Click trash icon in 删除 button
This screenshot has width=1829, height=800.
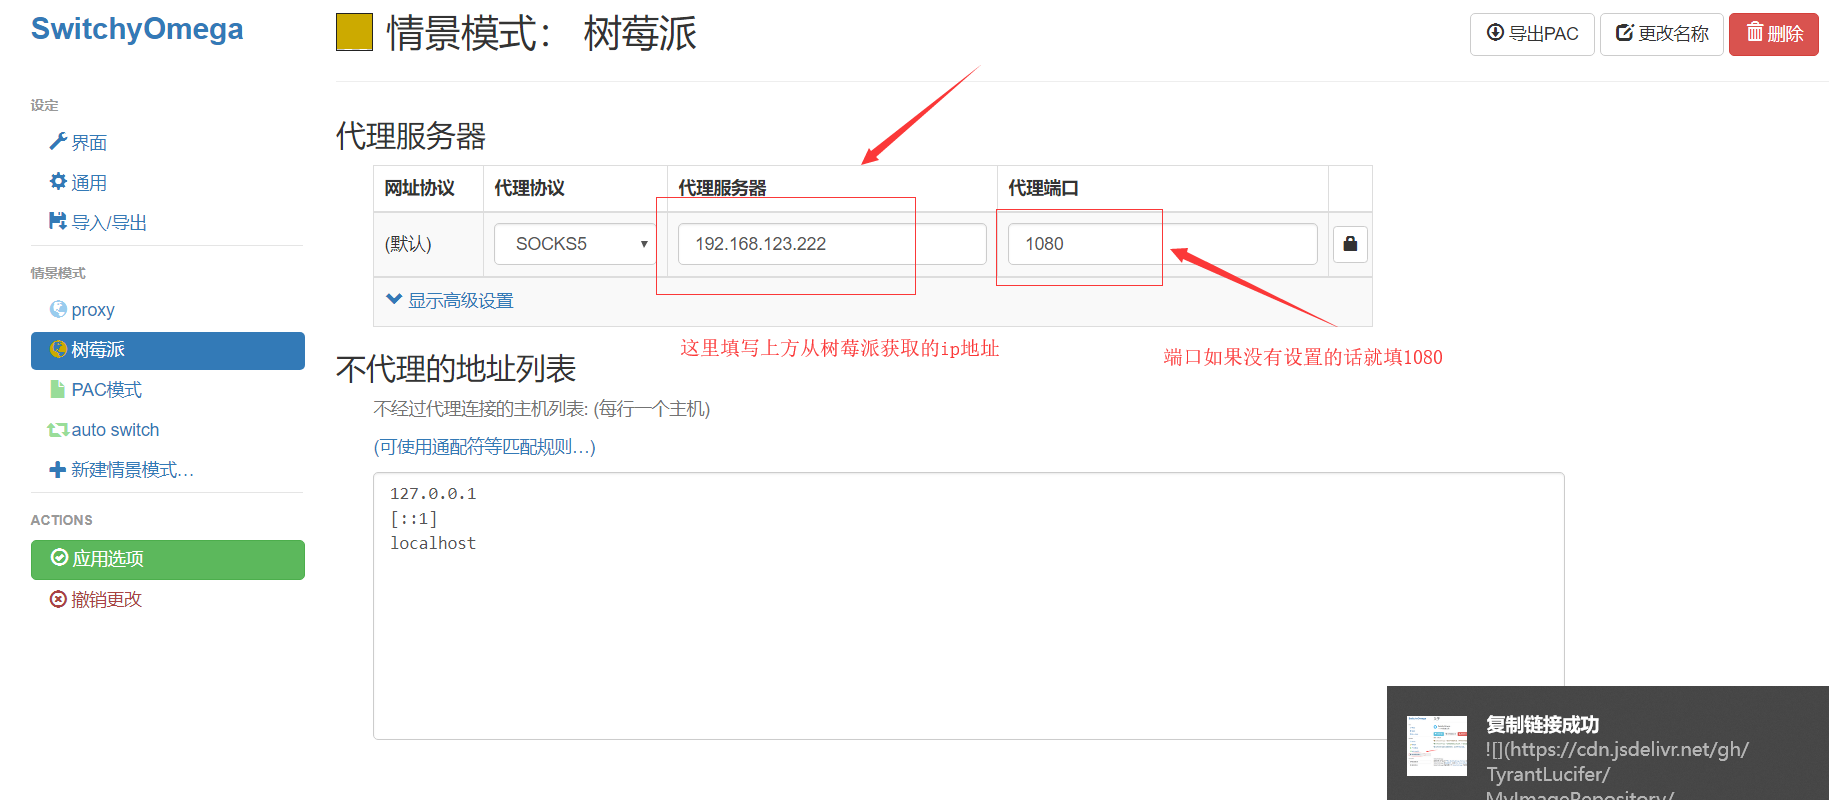coord(1755,33)
